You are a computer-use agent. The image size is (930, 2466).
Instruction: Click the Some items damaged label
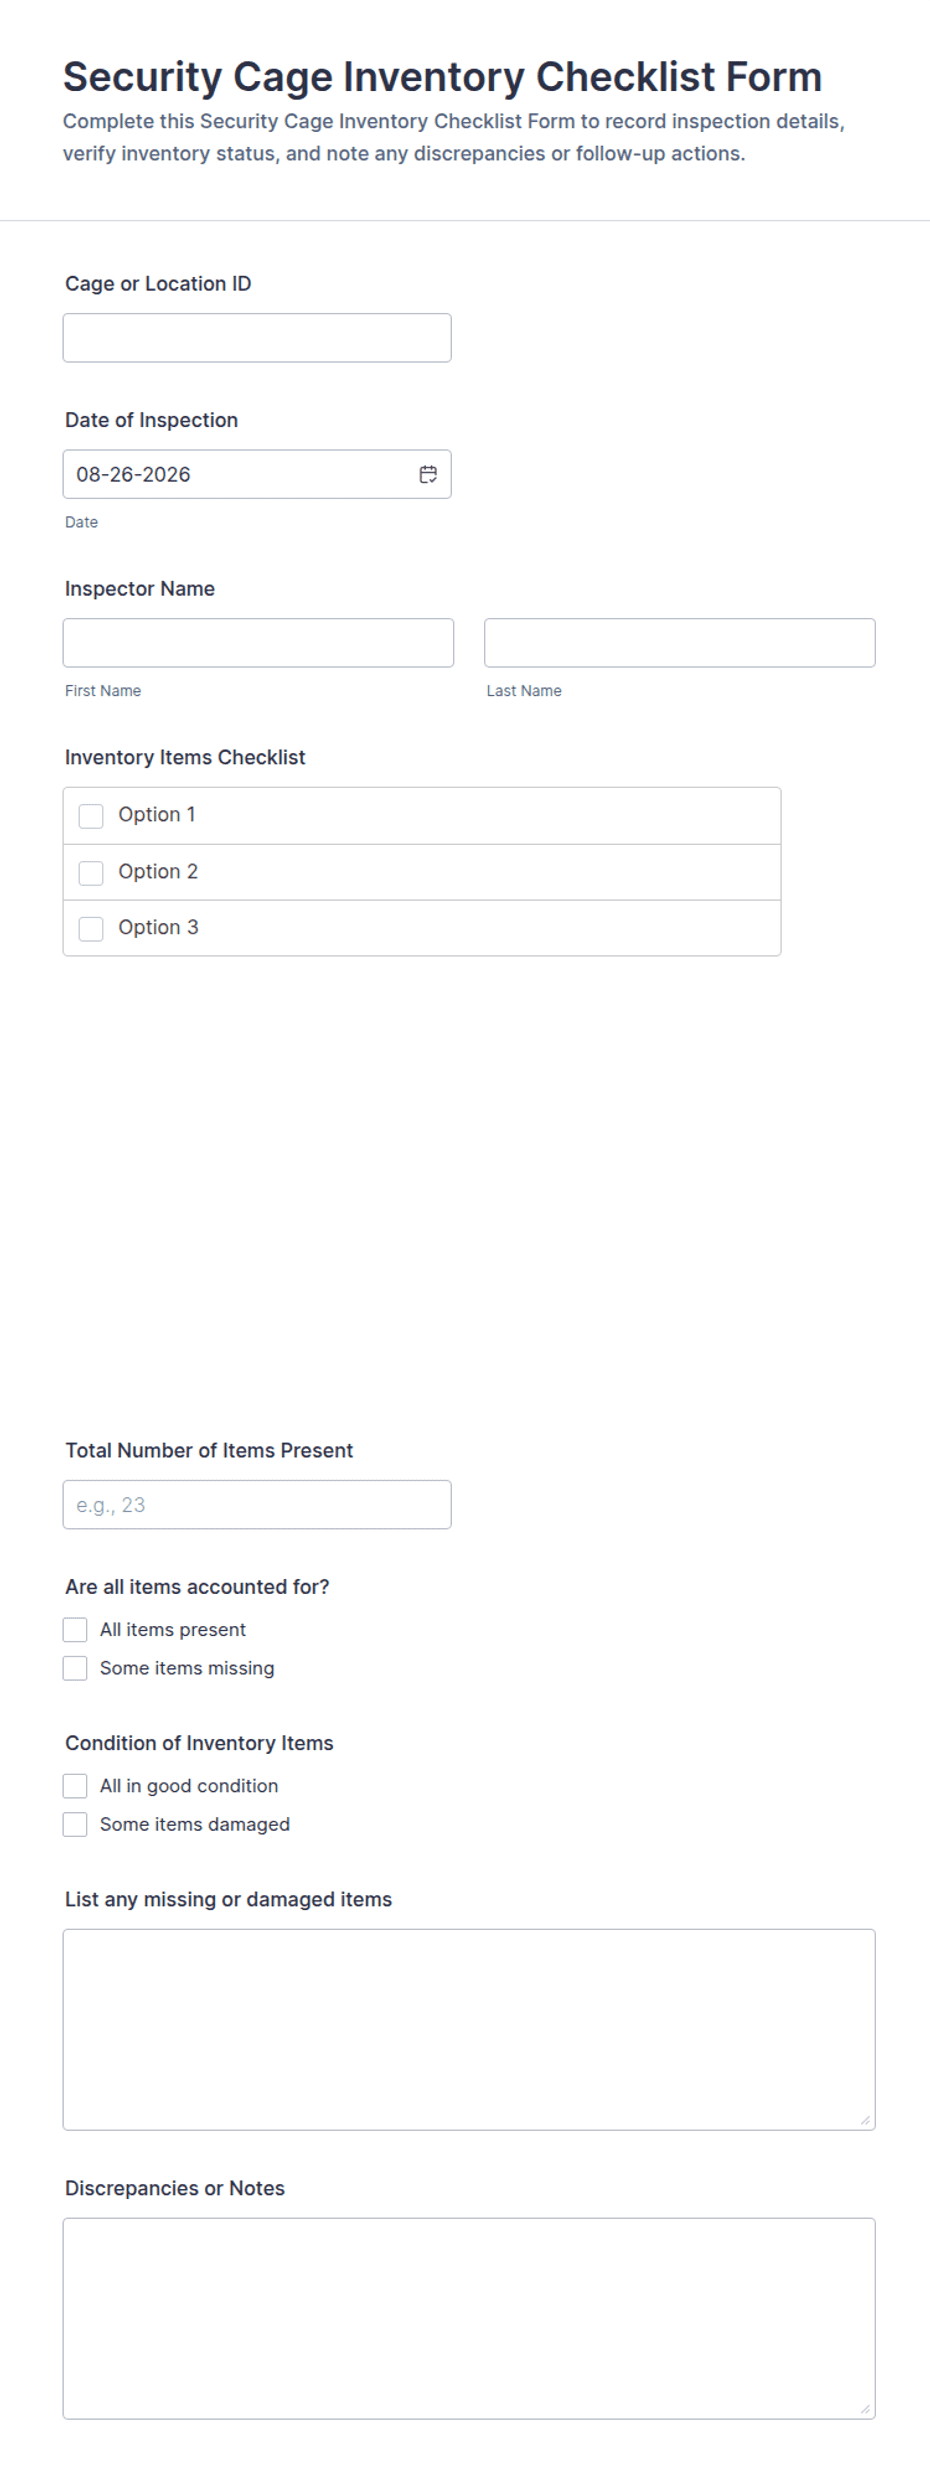coord(195,1824)
